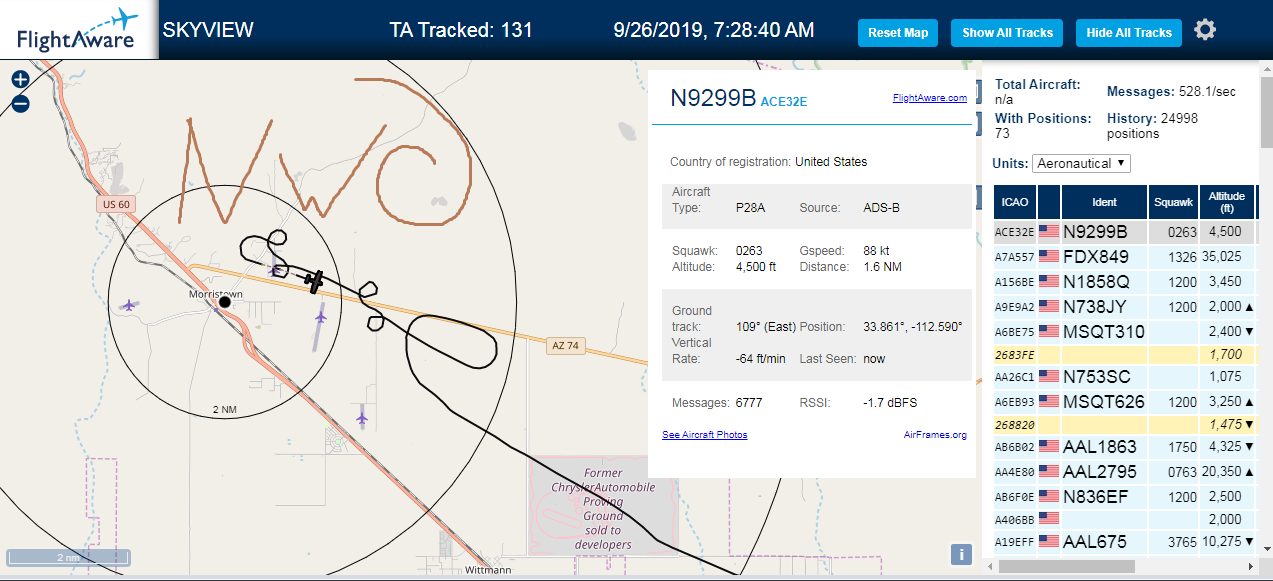This screenshot has width=1273, height=581.
Task: Click the US flag in the MSQT626 row
Action: pos(1049,403)
